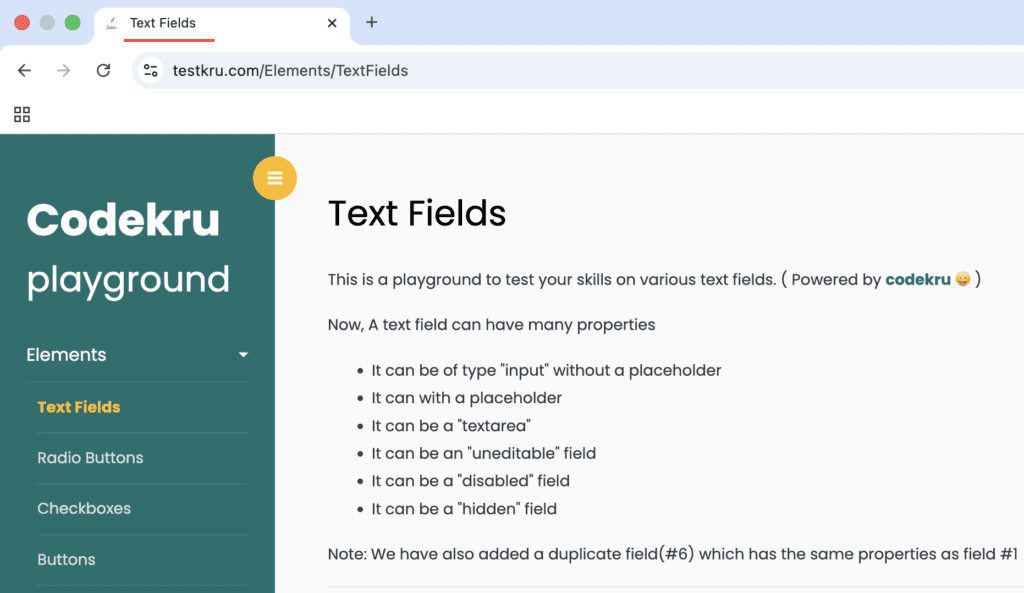Select Text Fields in the sidebar

[78, 407]
